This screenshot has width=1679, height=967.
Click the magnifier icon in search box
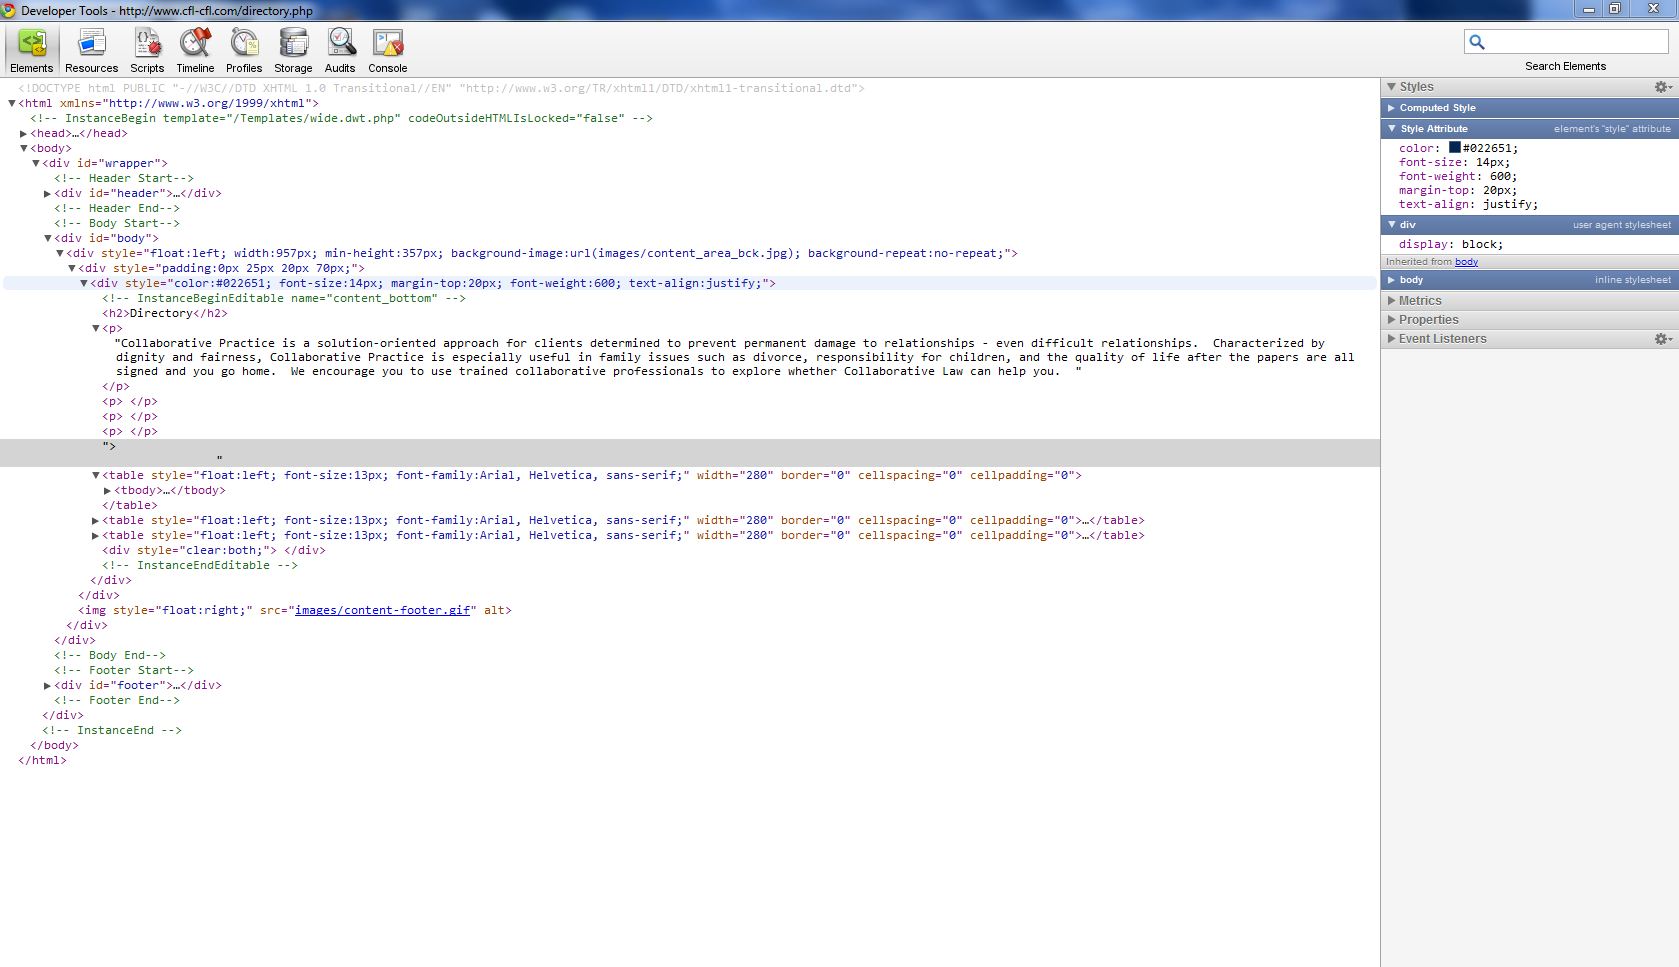pyautogui.click(x=1477, y=41)
